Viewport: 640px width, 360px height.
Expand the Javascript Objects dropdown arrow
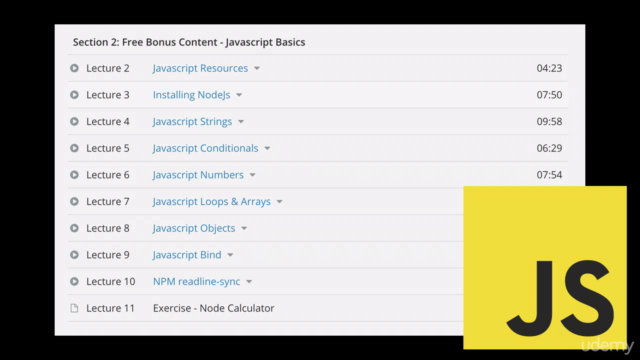(244, 229)
